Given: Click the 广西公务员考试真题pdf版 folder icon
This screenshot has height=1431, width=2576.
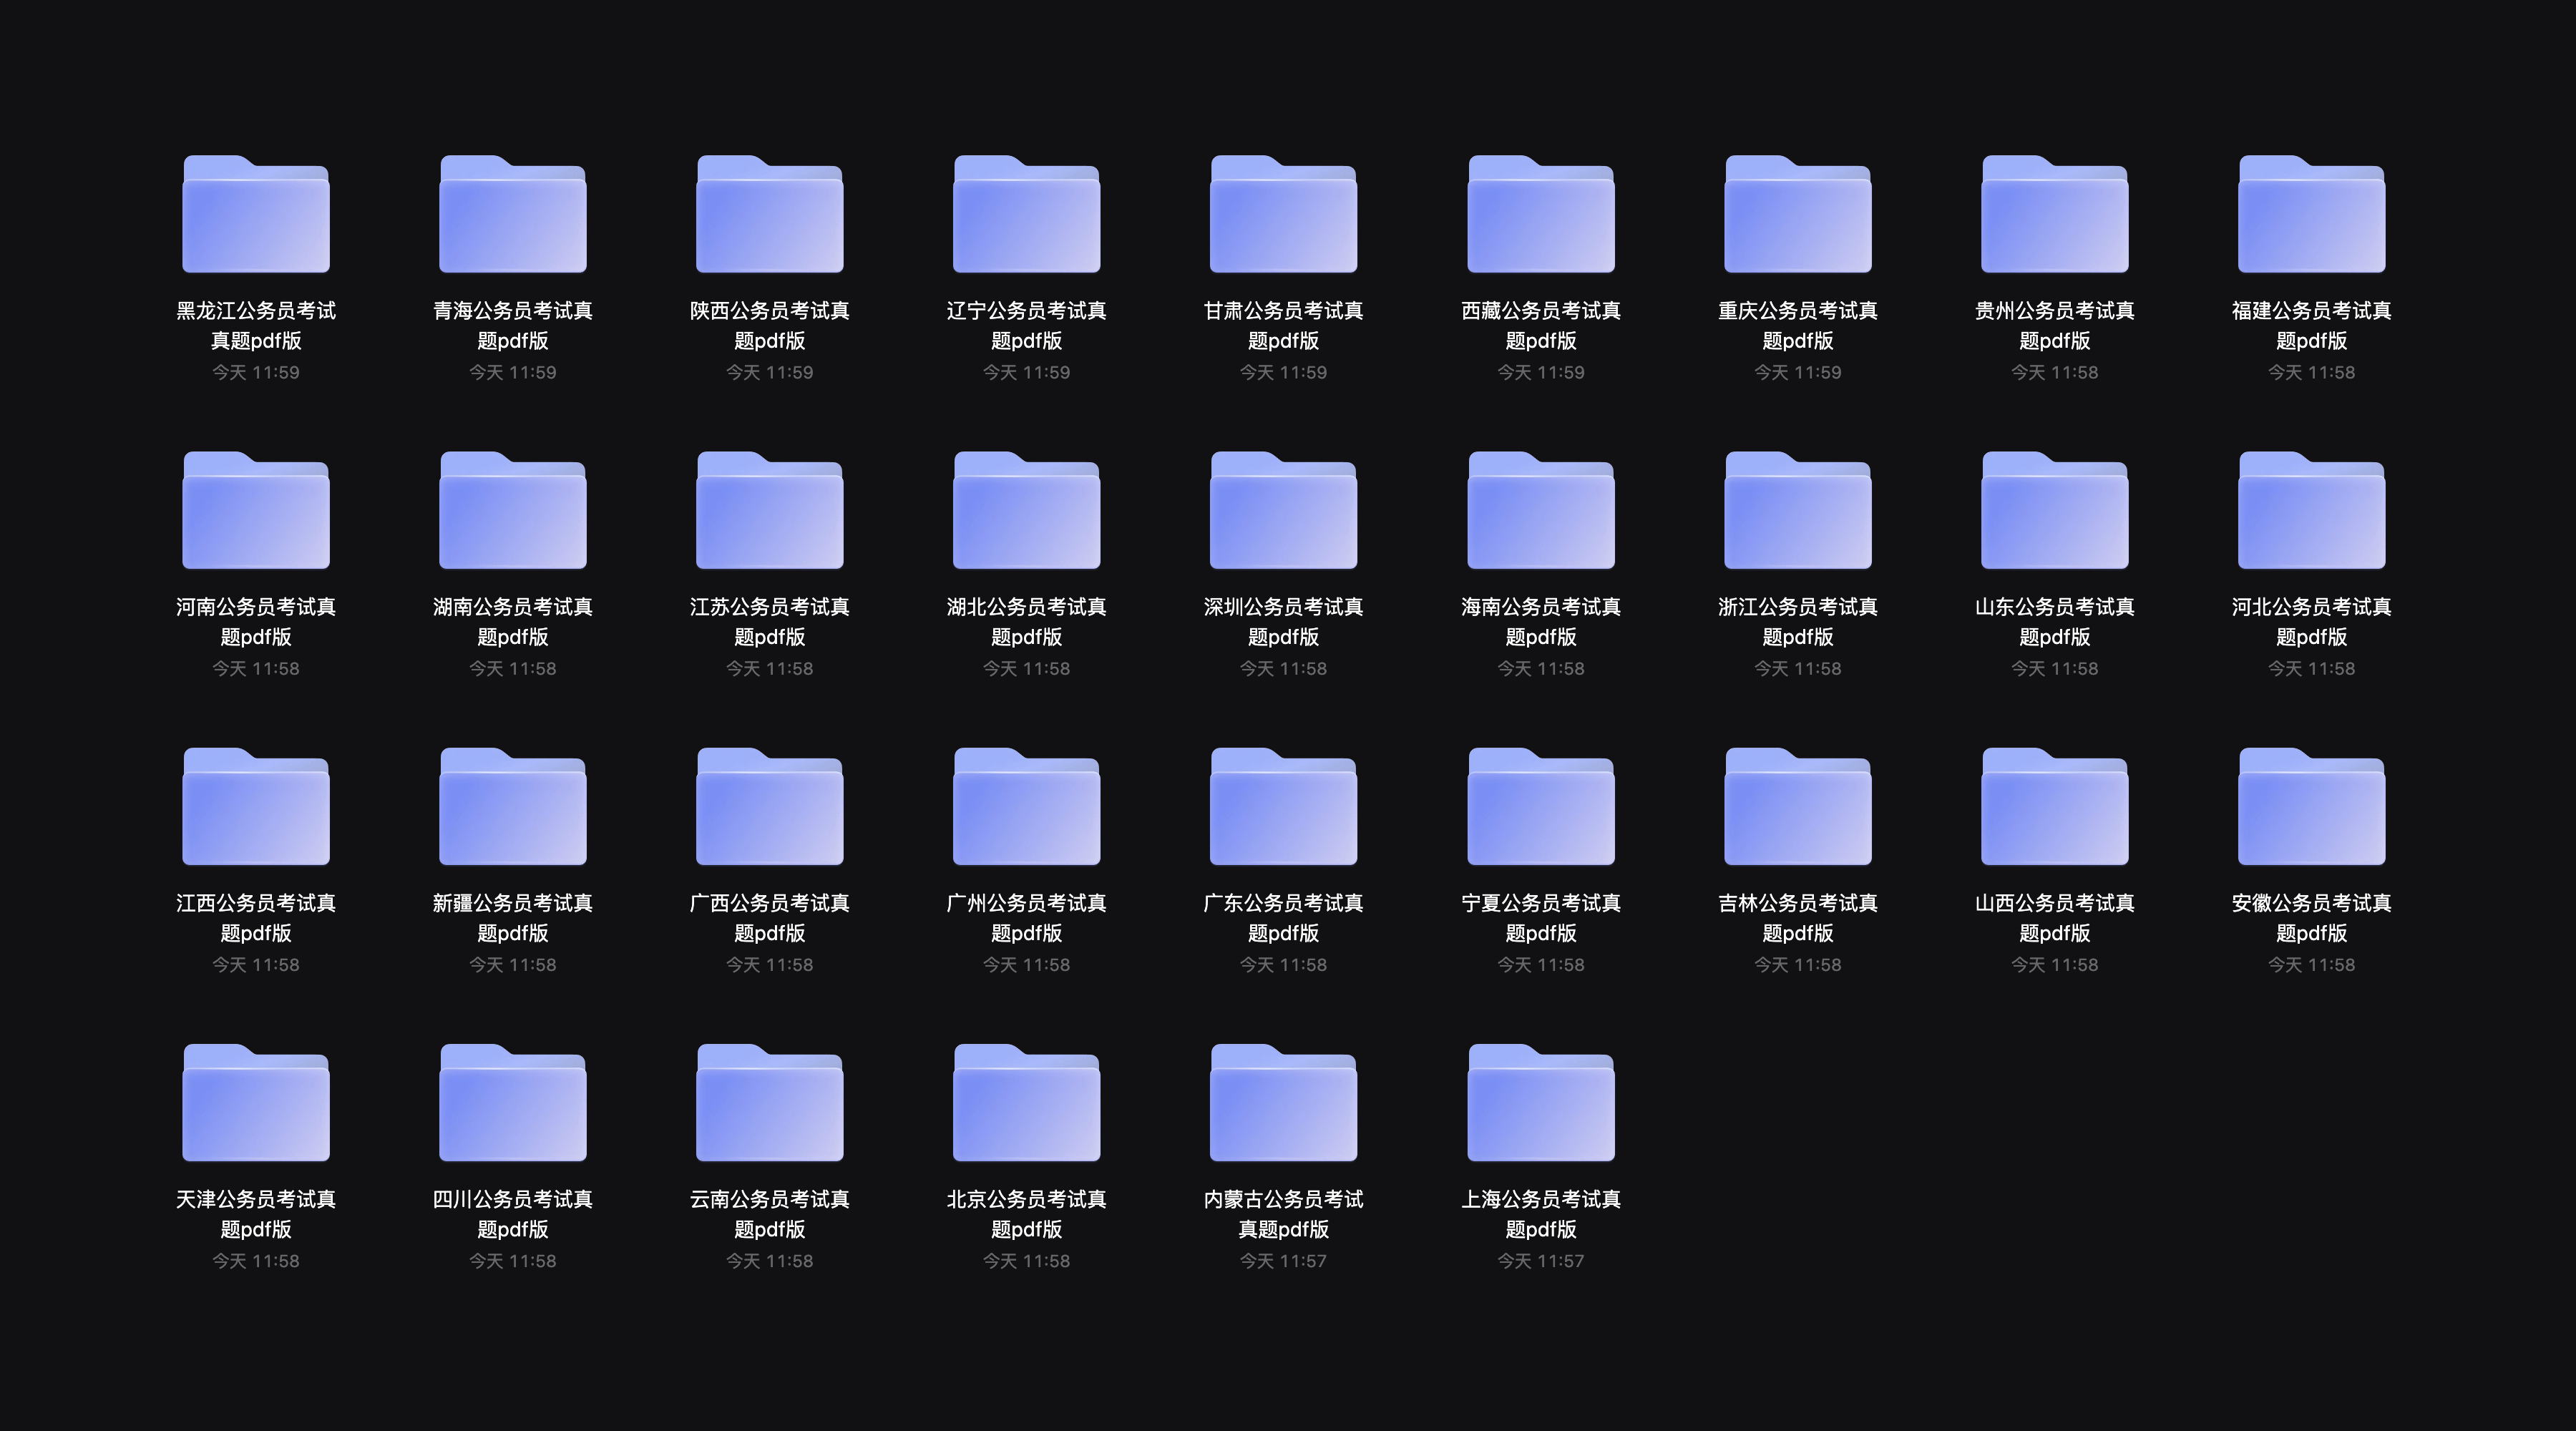Looking at the screenshot, I should pos(770,806).
